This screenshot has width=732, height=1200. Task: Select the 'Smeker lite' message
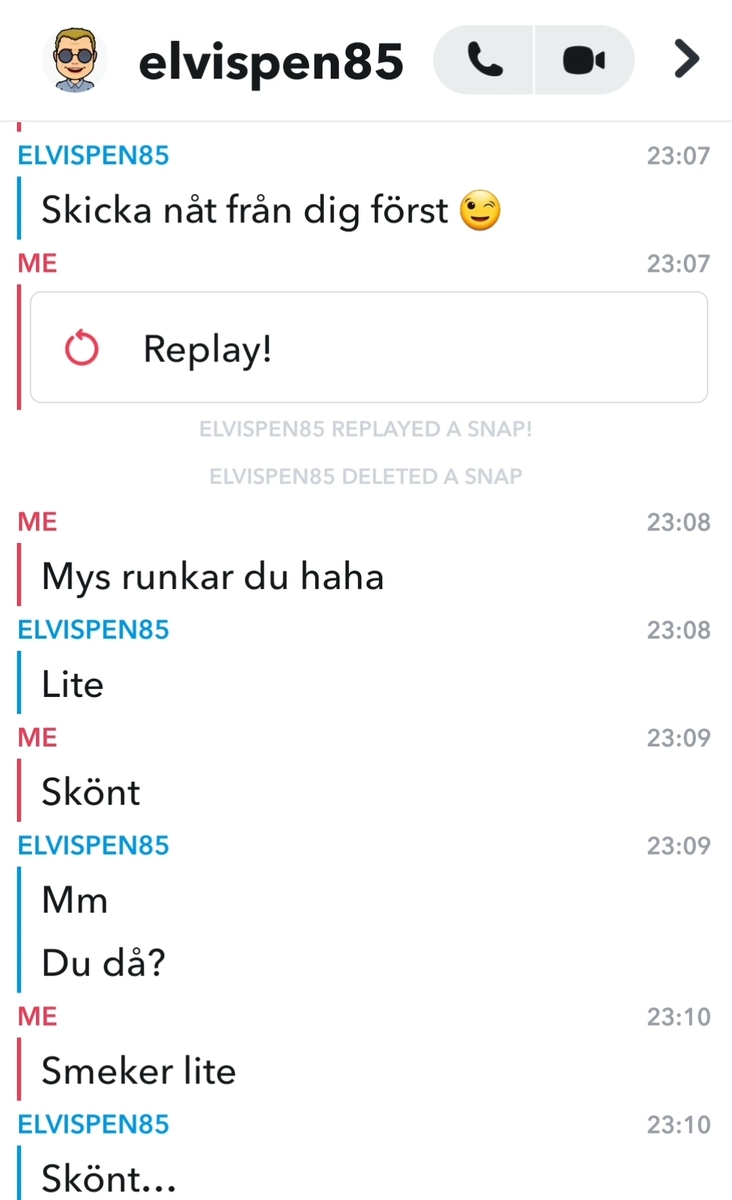pyautogui.click(x=138, y=1071)
